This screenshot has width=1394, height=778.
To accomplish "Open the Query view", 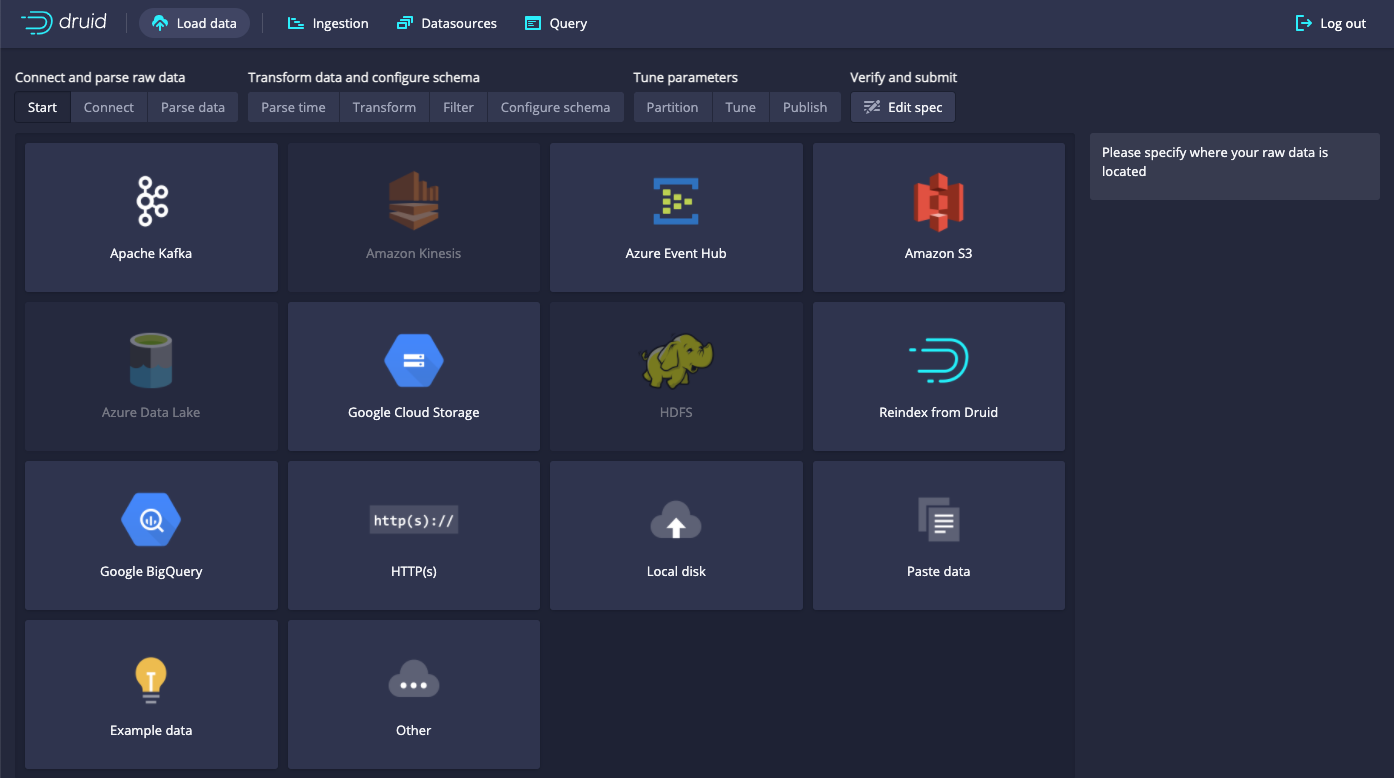I will tap(556, 23).
